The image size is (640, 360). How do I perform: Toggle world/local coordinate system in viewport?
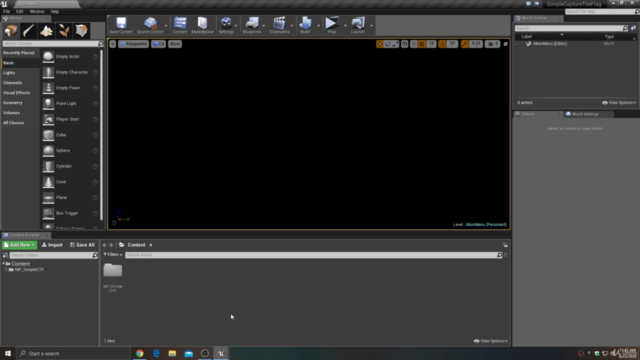(404, 44)
